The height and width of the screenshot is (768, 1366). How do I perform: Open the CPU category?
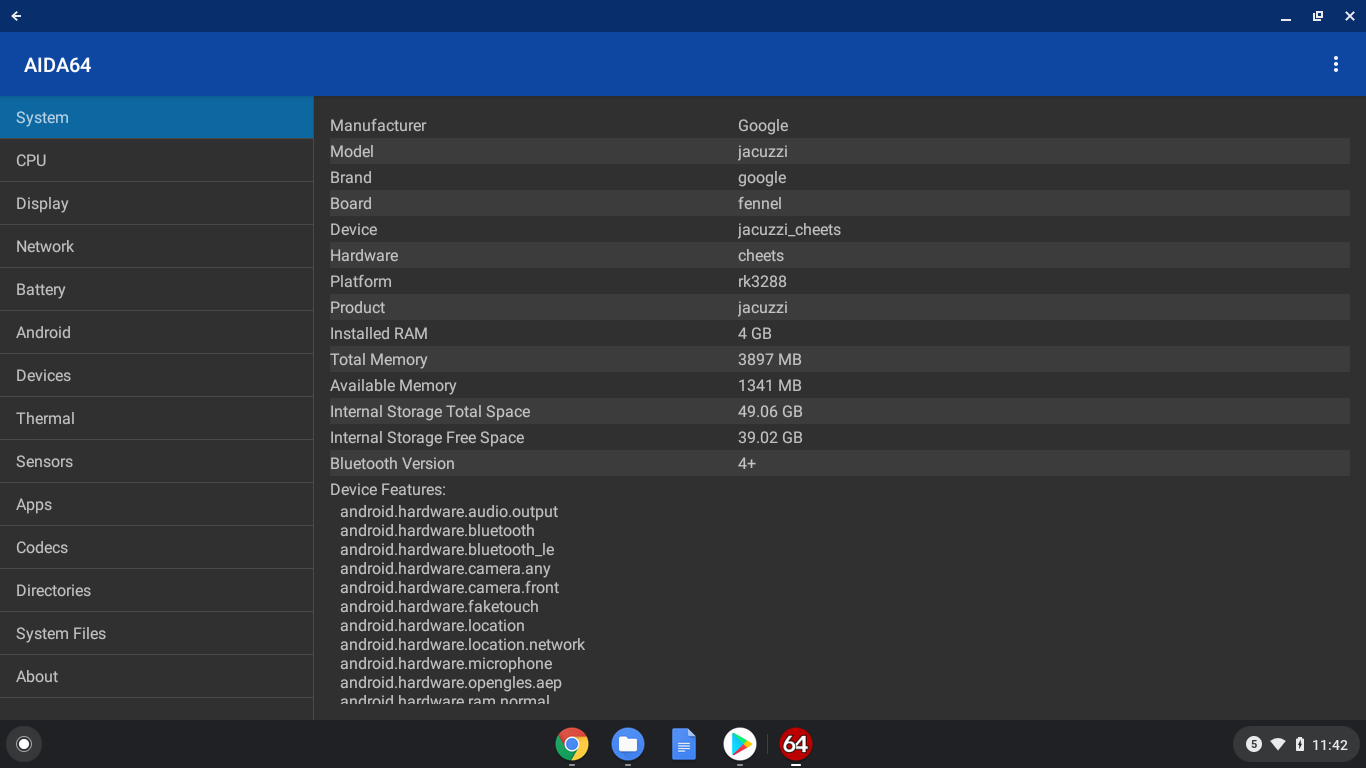[157, 160]
